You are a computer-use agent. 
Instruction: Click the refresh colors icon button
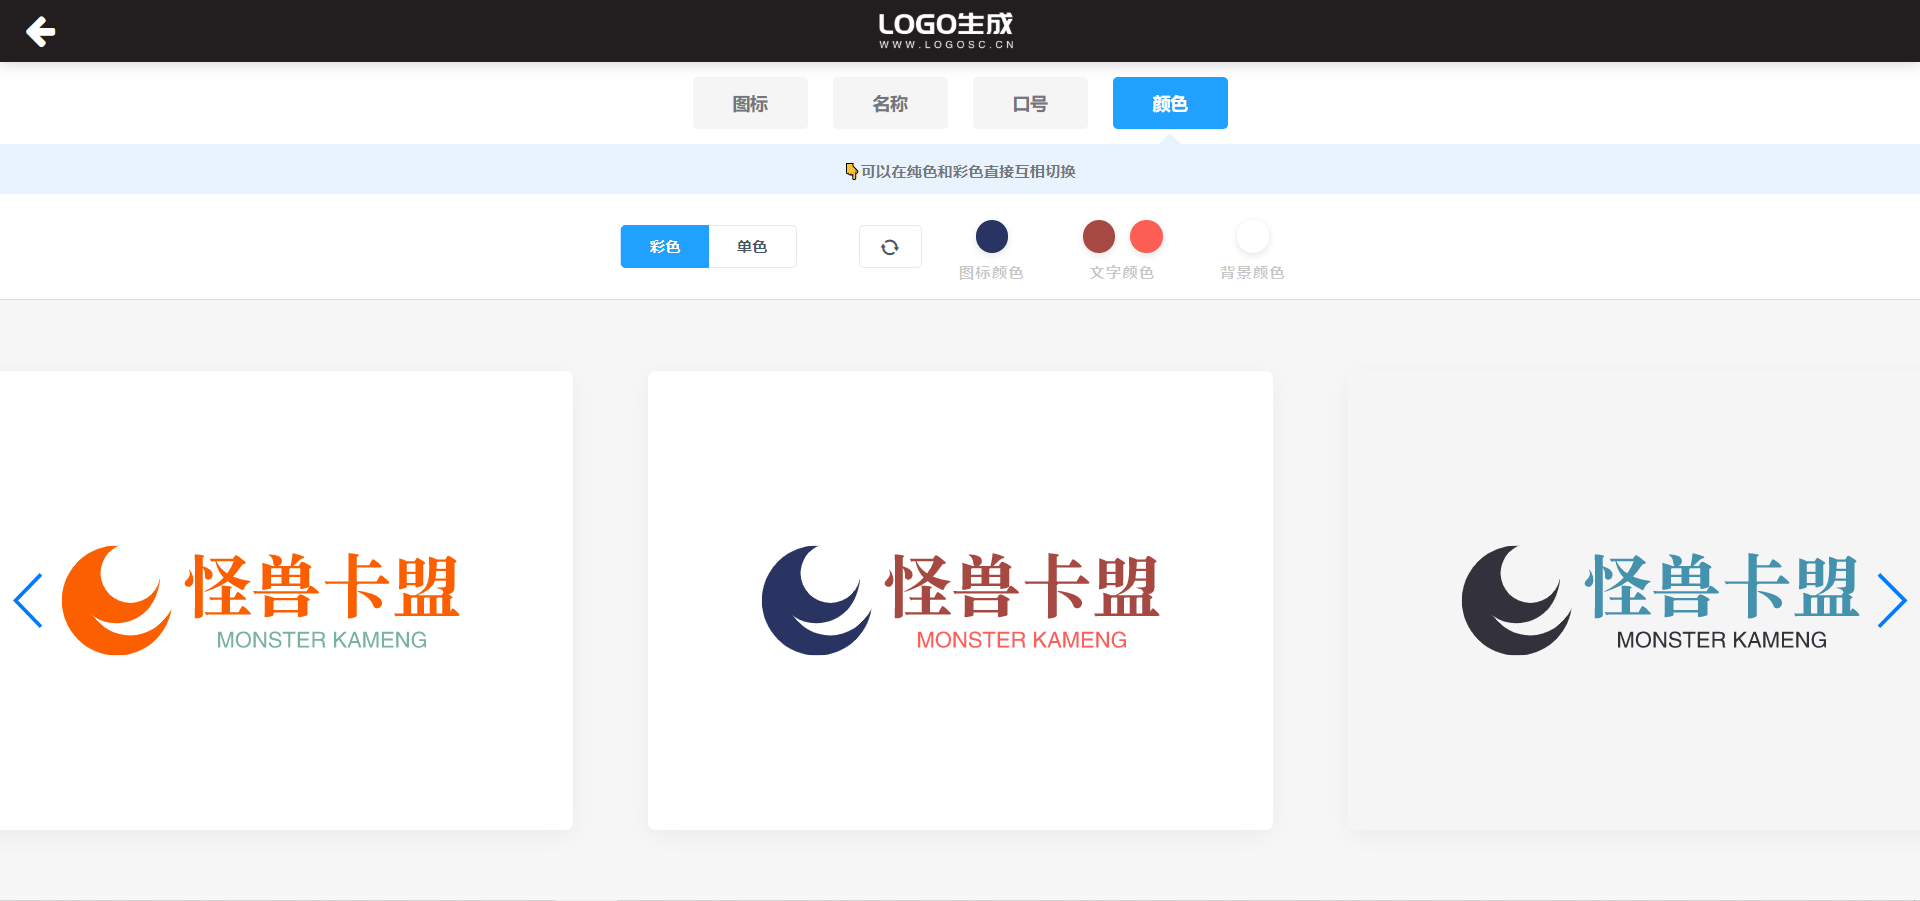890,247
